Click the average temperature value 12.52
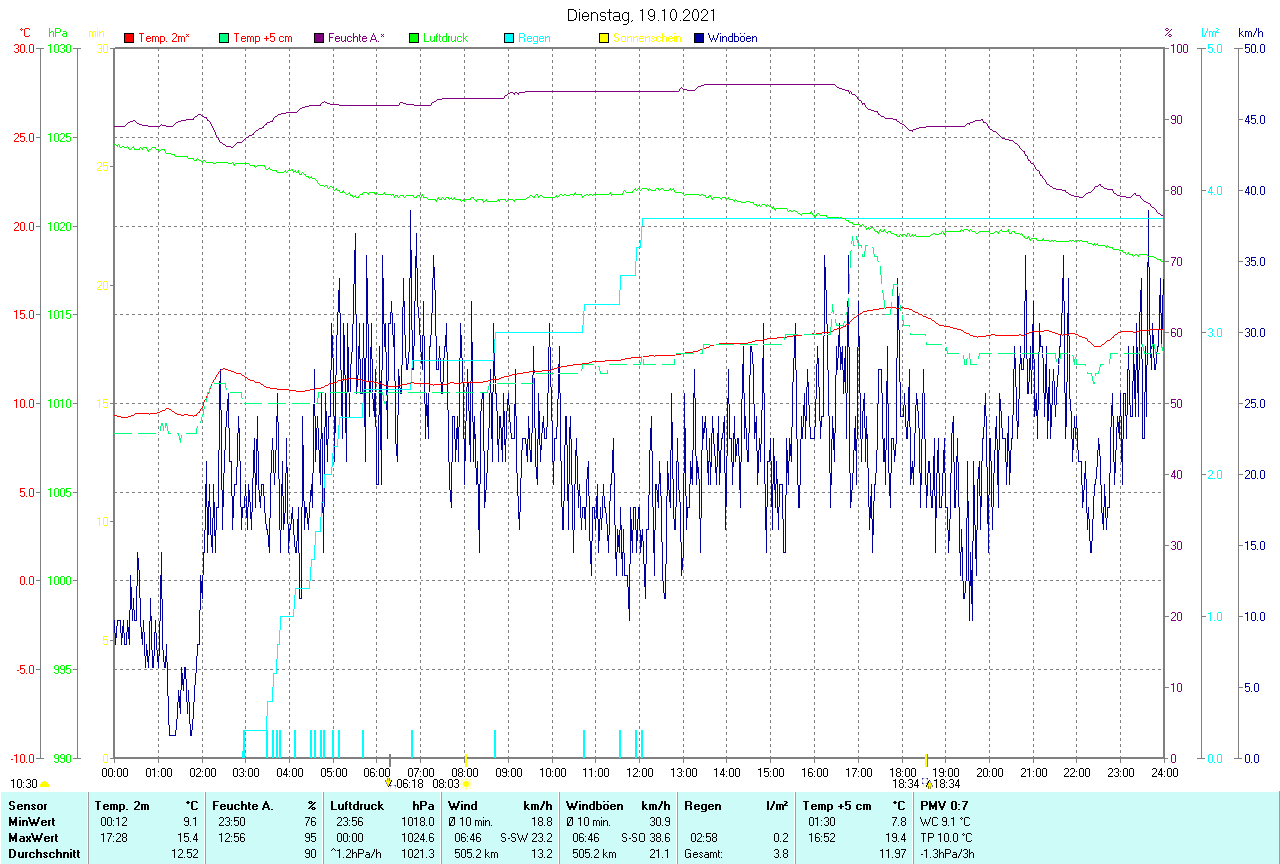Image resolution: width=1280 pixels, height=864 pixels. pos(185,854)
